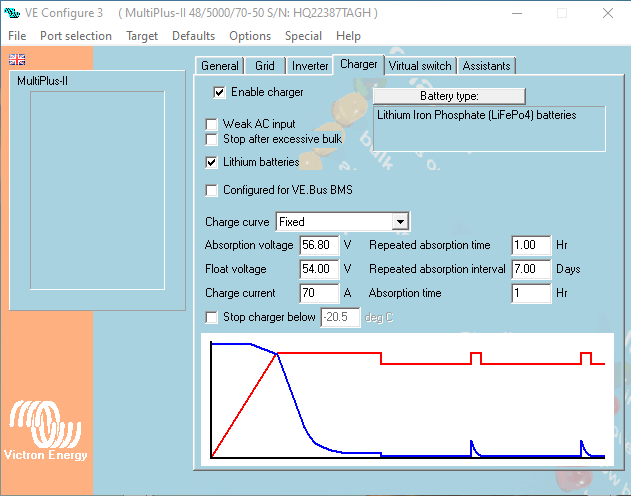Image resolution: width=631 pixels, height=496 pixels.
Task: Switch to the Virtual switch tab
Action: pyautogui.click(x=420, y=66)
